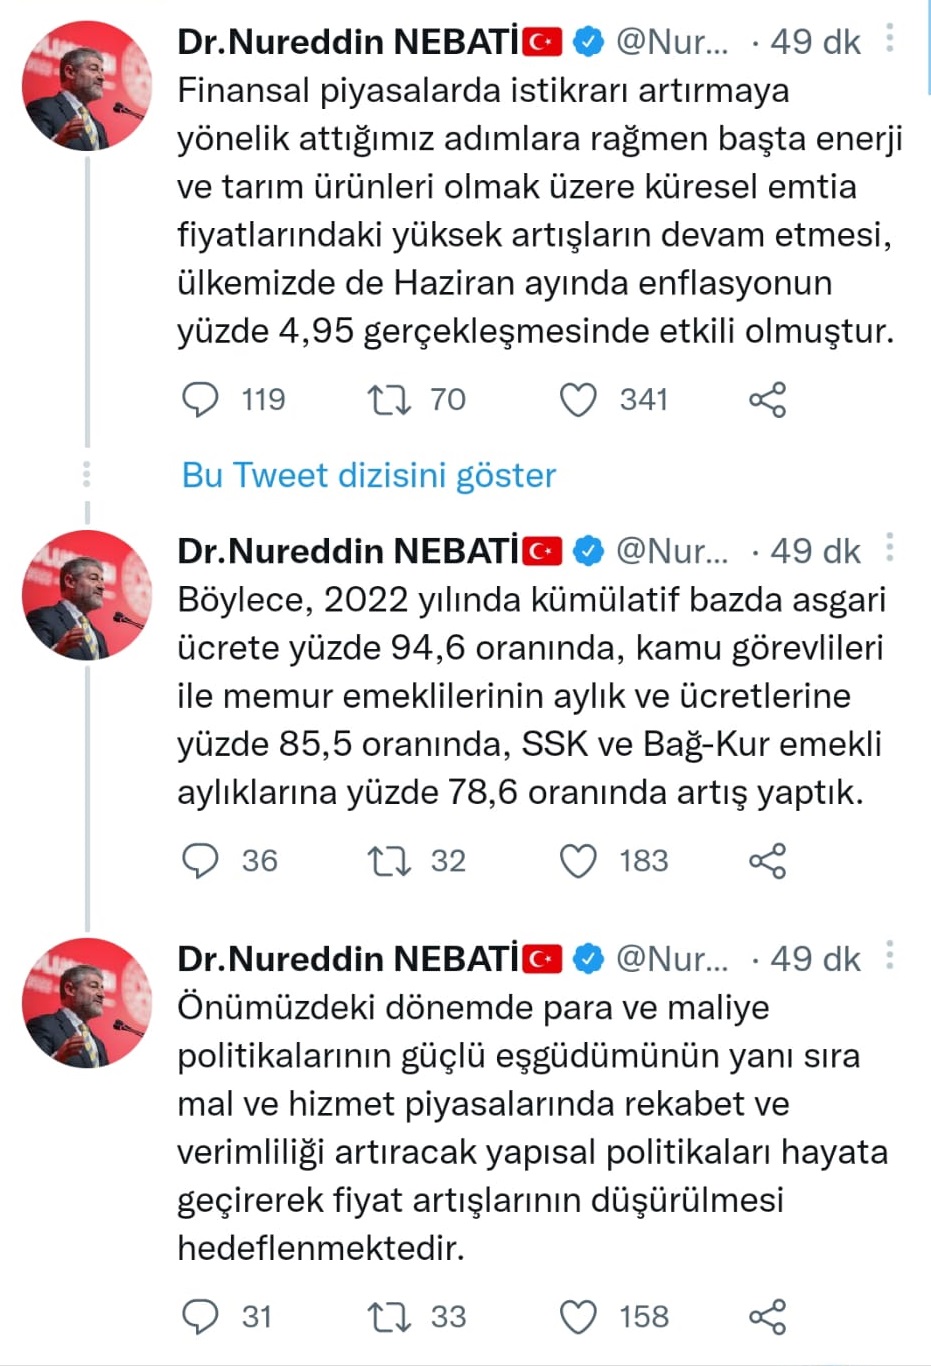Image resolution: width=931 pixels, height=1366 pixels.
Task: Reply to the Haziran enflasyon tweet
Action: 200,400
